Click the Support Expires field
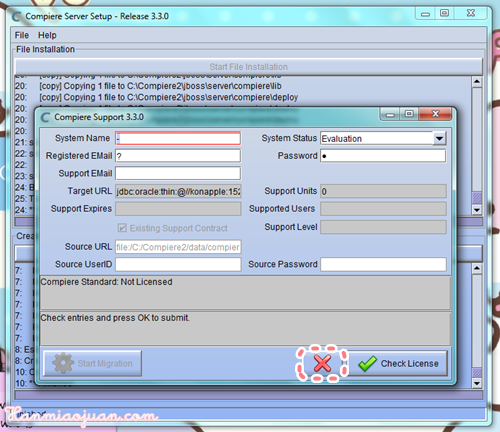This screenshot has height=432, width=500. (178, 209)
